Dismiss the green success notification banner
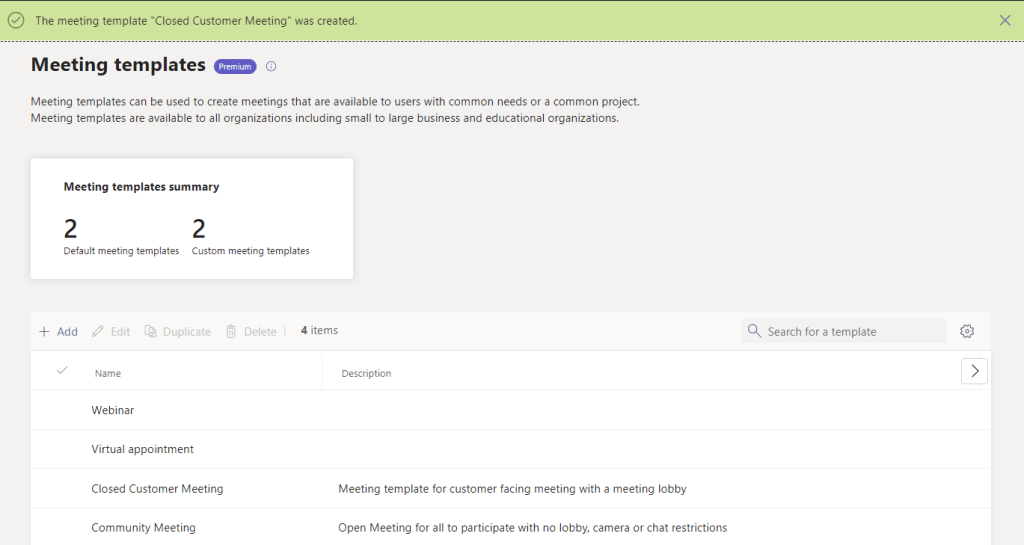Screen dimensions: 1024x545 click(x=1005, y=20)
